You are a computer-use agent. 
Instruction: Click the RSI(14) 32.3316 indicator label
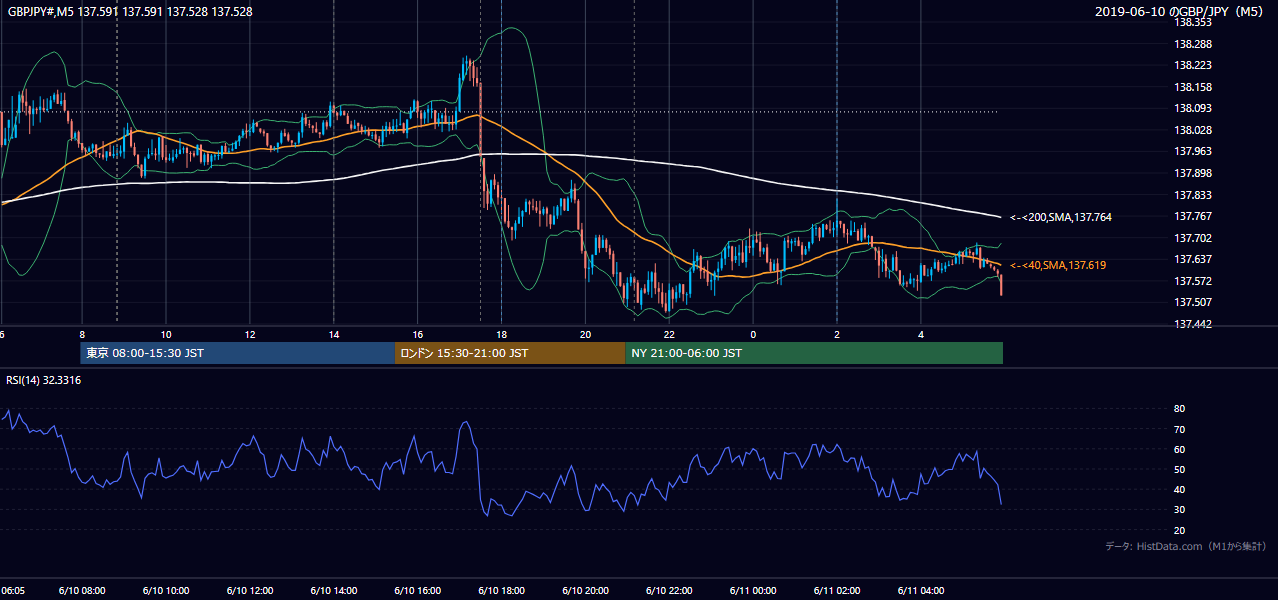point(44,380)
